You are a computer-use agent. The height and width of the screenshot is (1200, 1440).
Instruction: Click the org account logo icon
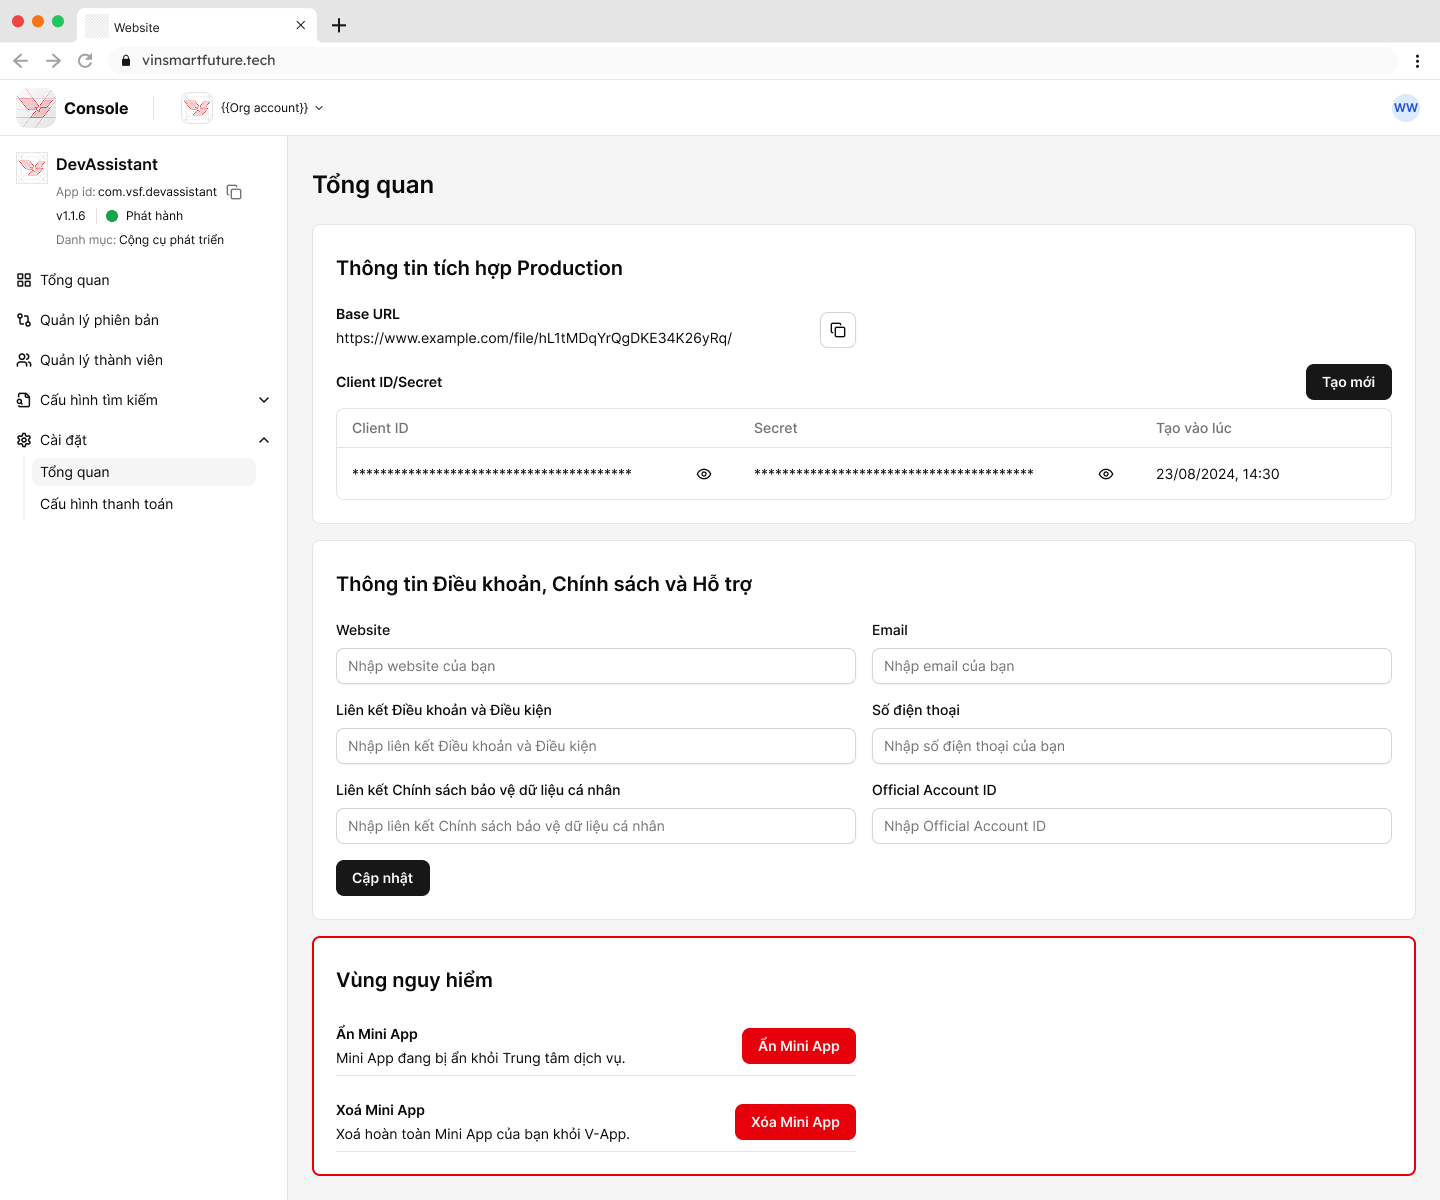click(x=197, y=108)
